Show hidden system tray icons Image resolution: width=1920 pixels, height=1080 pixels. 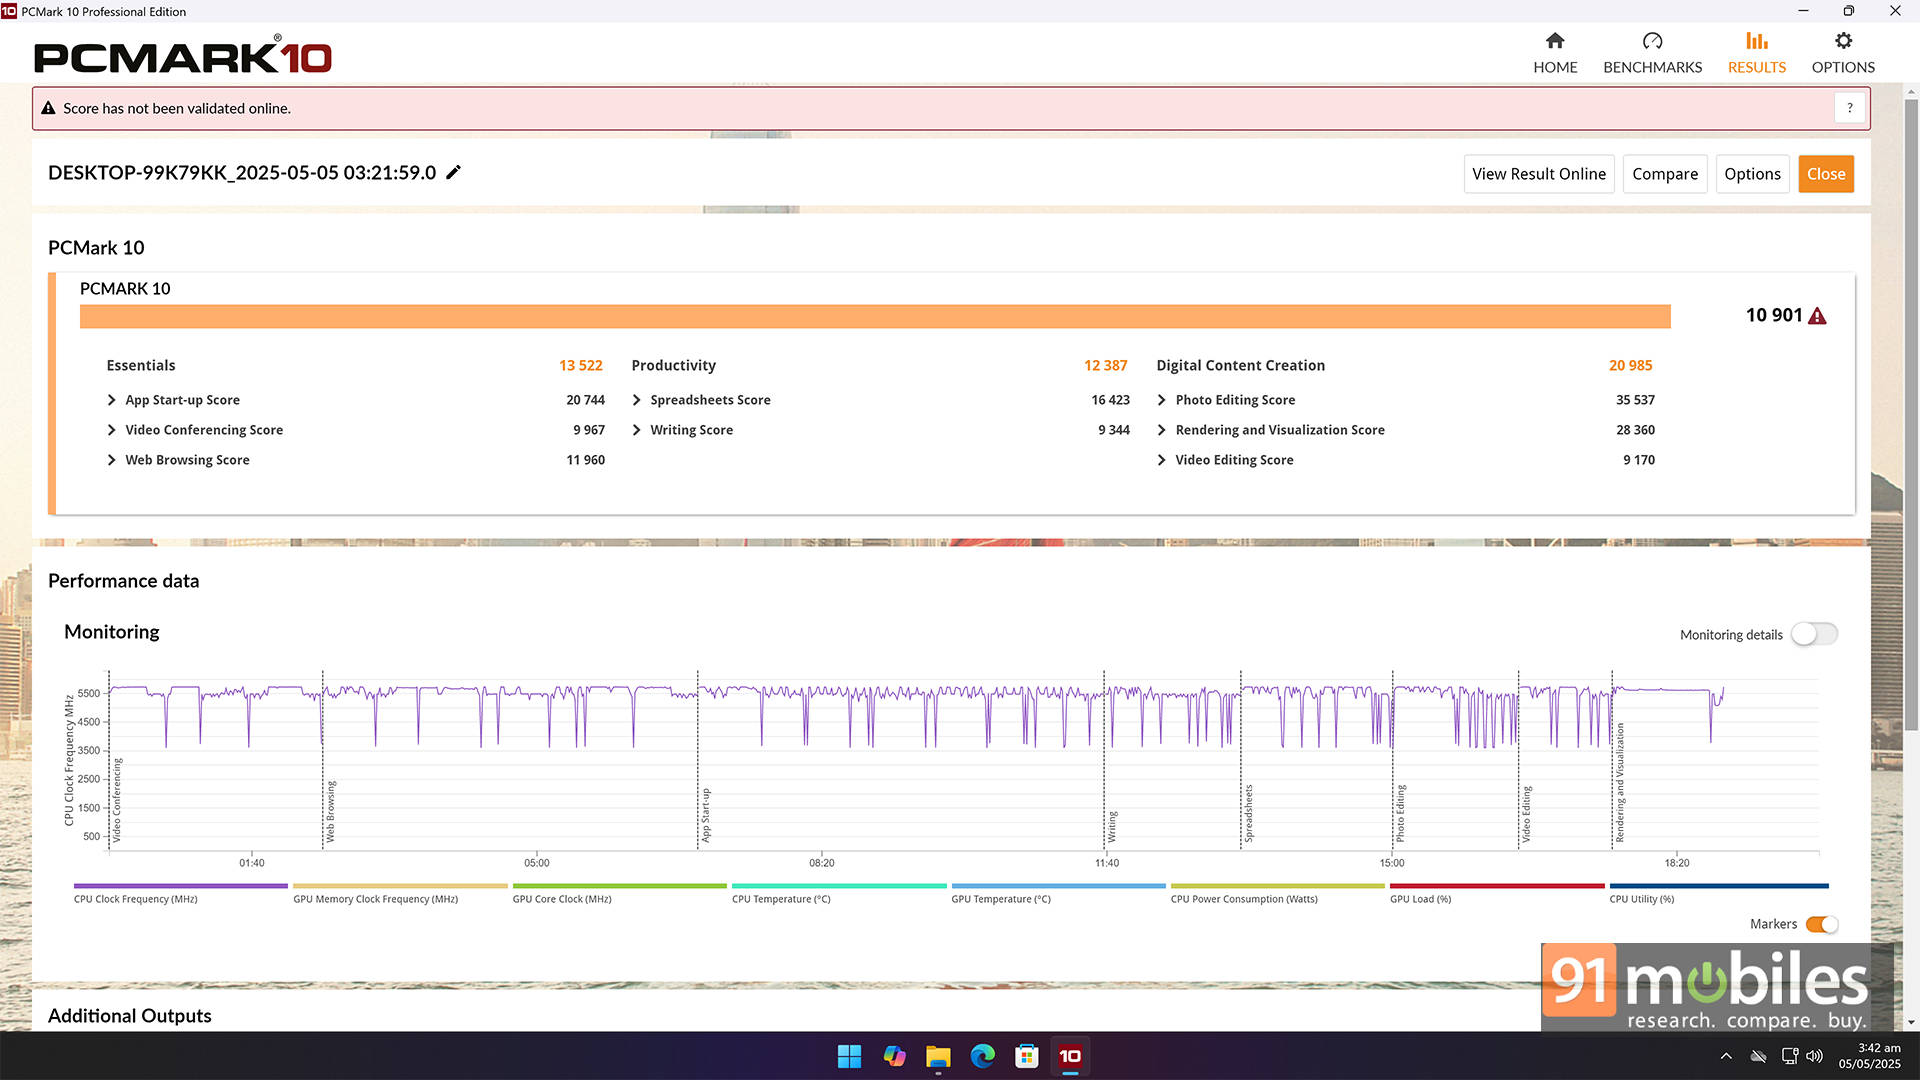(x=1726, y=1056)
